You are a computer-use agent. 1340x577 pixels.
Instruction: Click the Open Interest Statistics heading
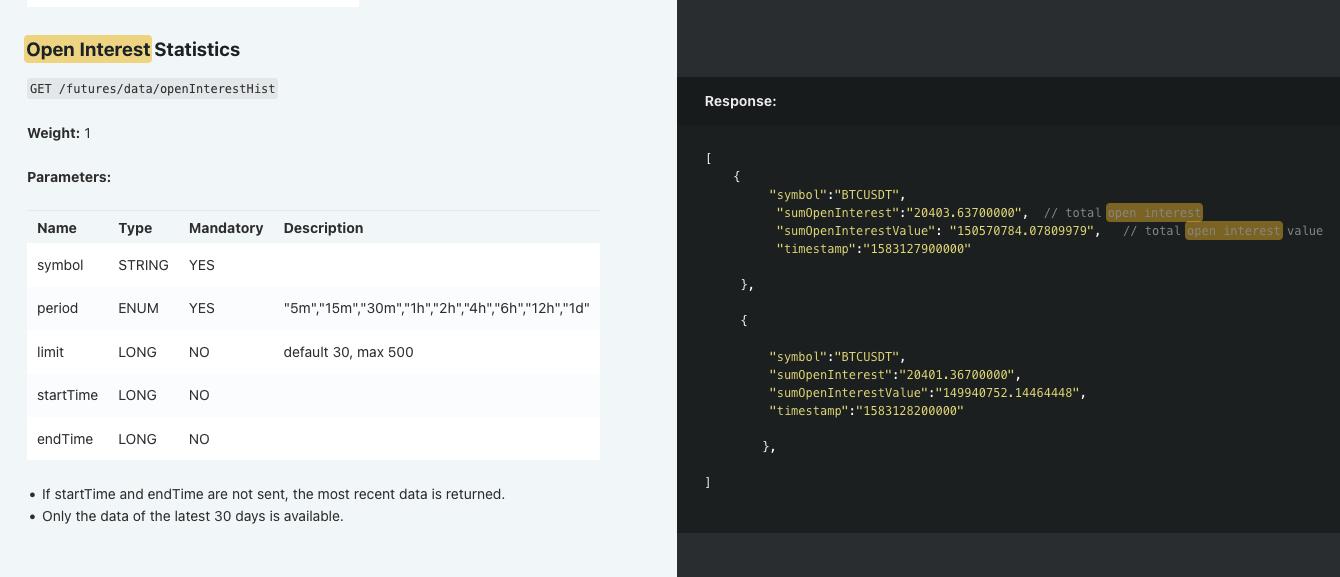pyautogui.click(x=133, y=49)
